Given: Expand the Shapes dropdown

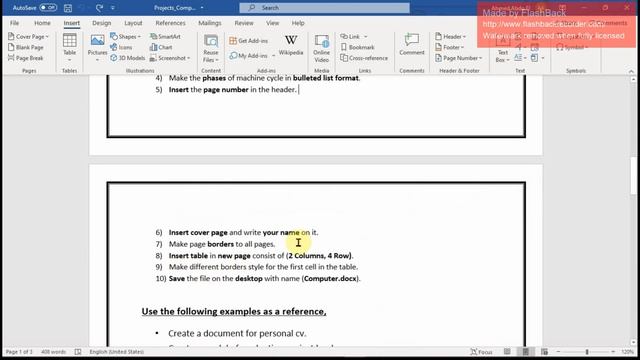Looking at the screenshot, I should [125, 36].
